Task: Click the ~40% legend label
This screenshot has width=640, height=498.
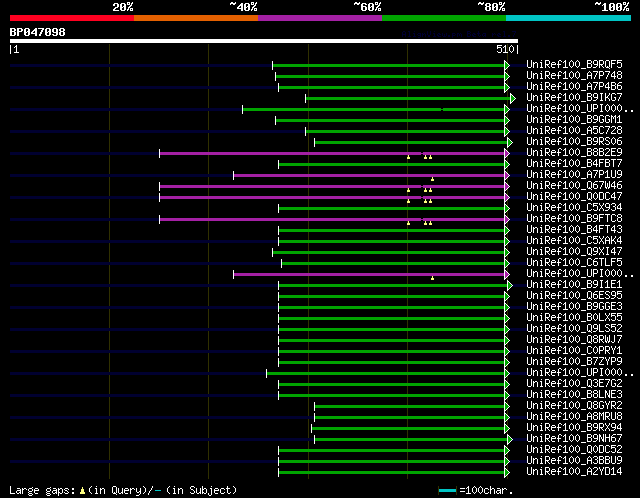Action: coord(243,7)
